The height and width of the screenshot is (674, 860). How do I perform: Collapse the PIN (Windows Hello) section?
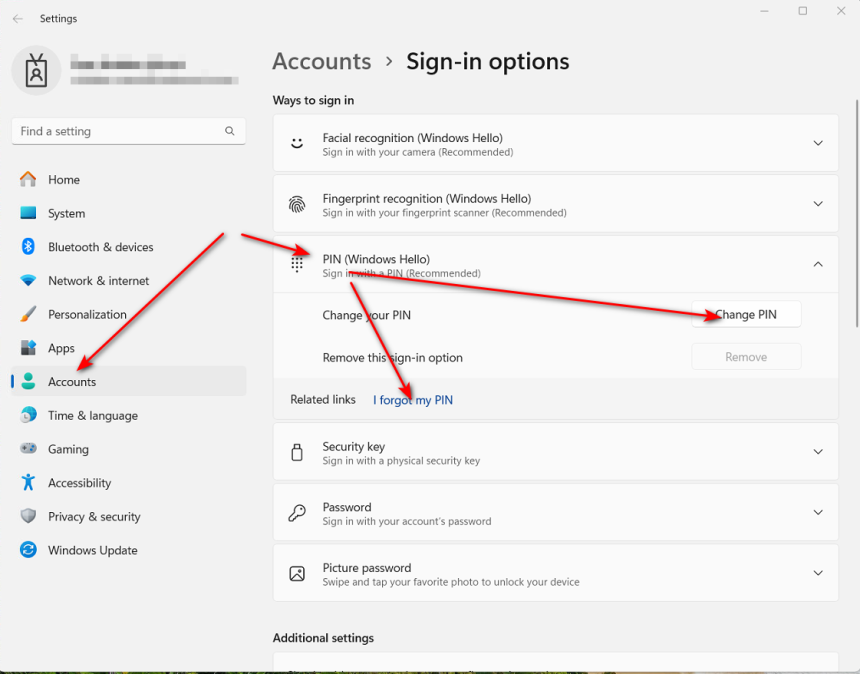click(x=817, y=265)
